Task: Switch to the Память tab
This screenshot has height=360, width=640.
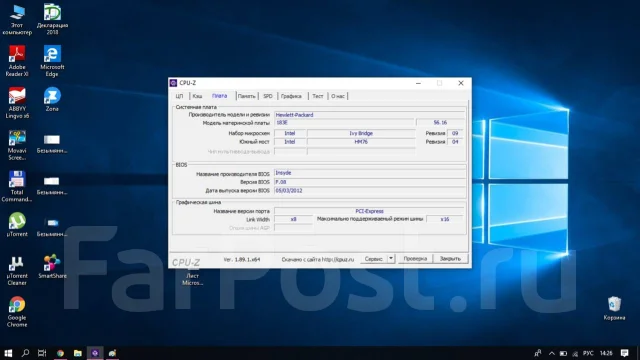Action: pyautogui.click(x=247, y=96)
